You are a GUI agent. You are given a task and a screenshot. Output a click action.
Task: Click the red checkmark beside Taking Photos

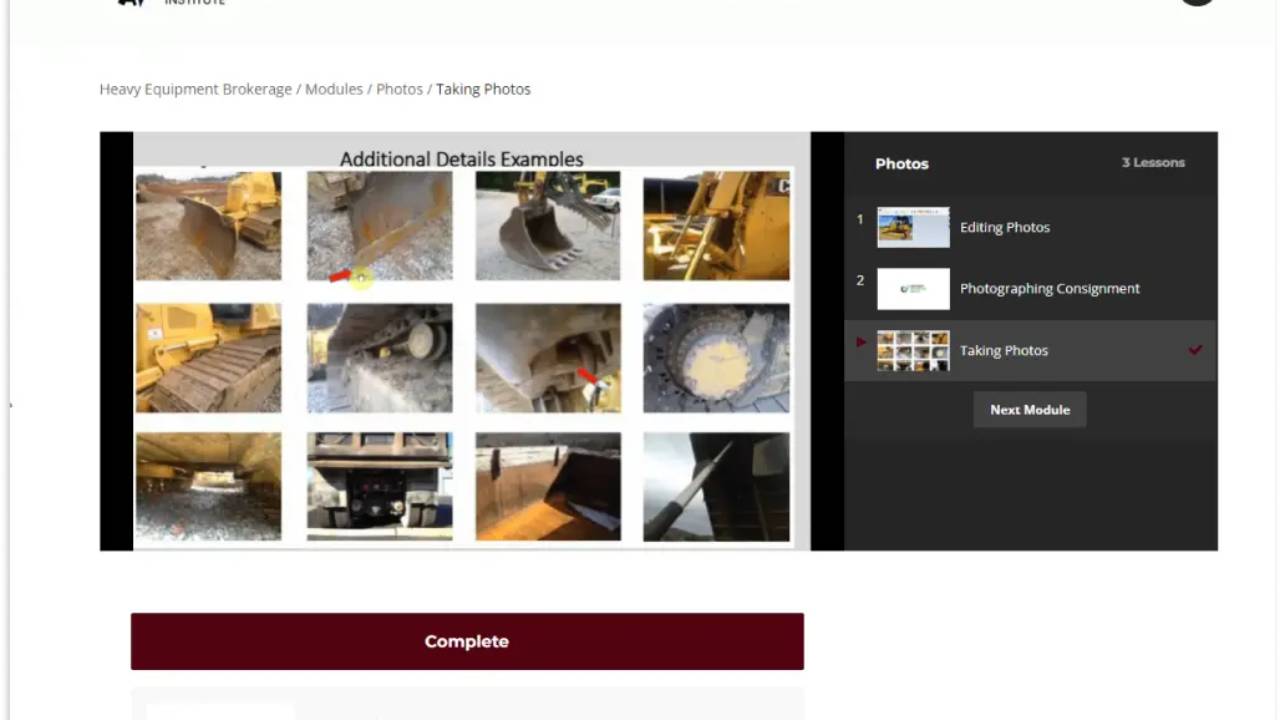point(1195,350)
